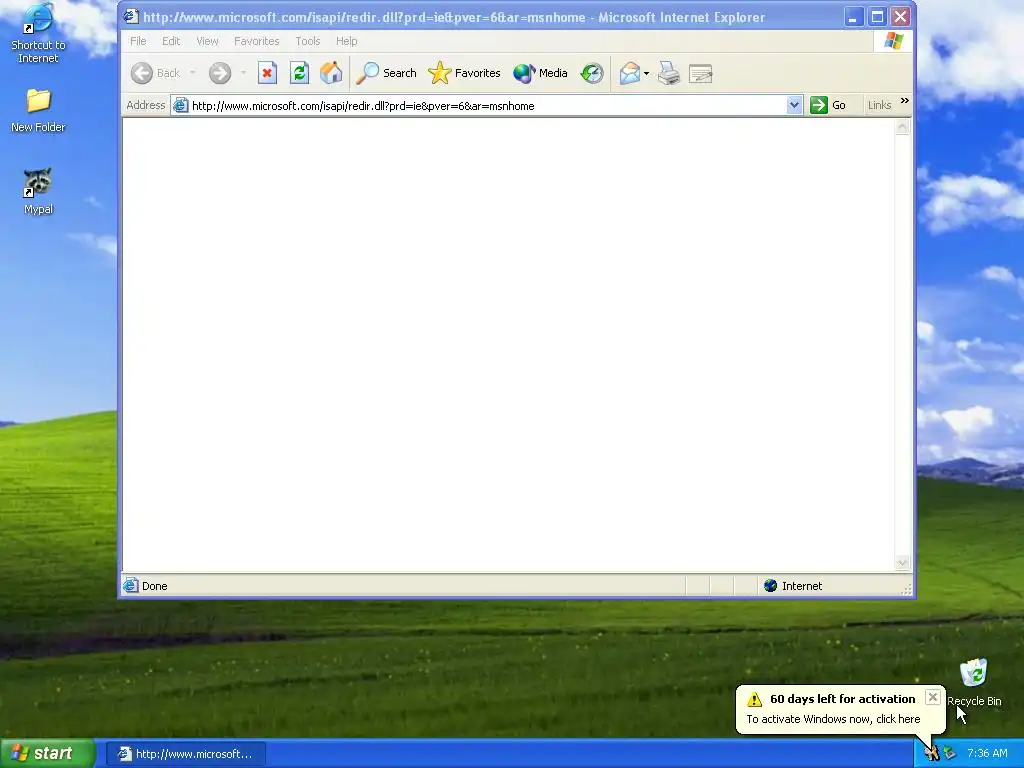Open the Help menu
Viewport: 1024px width, 768px height.
point(347,41)
